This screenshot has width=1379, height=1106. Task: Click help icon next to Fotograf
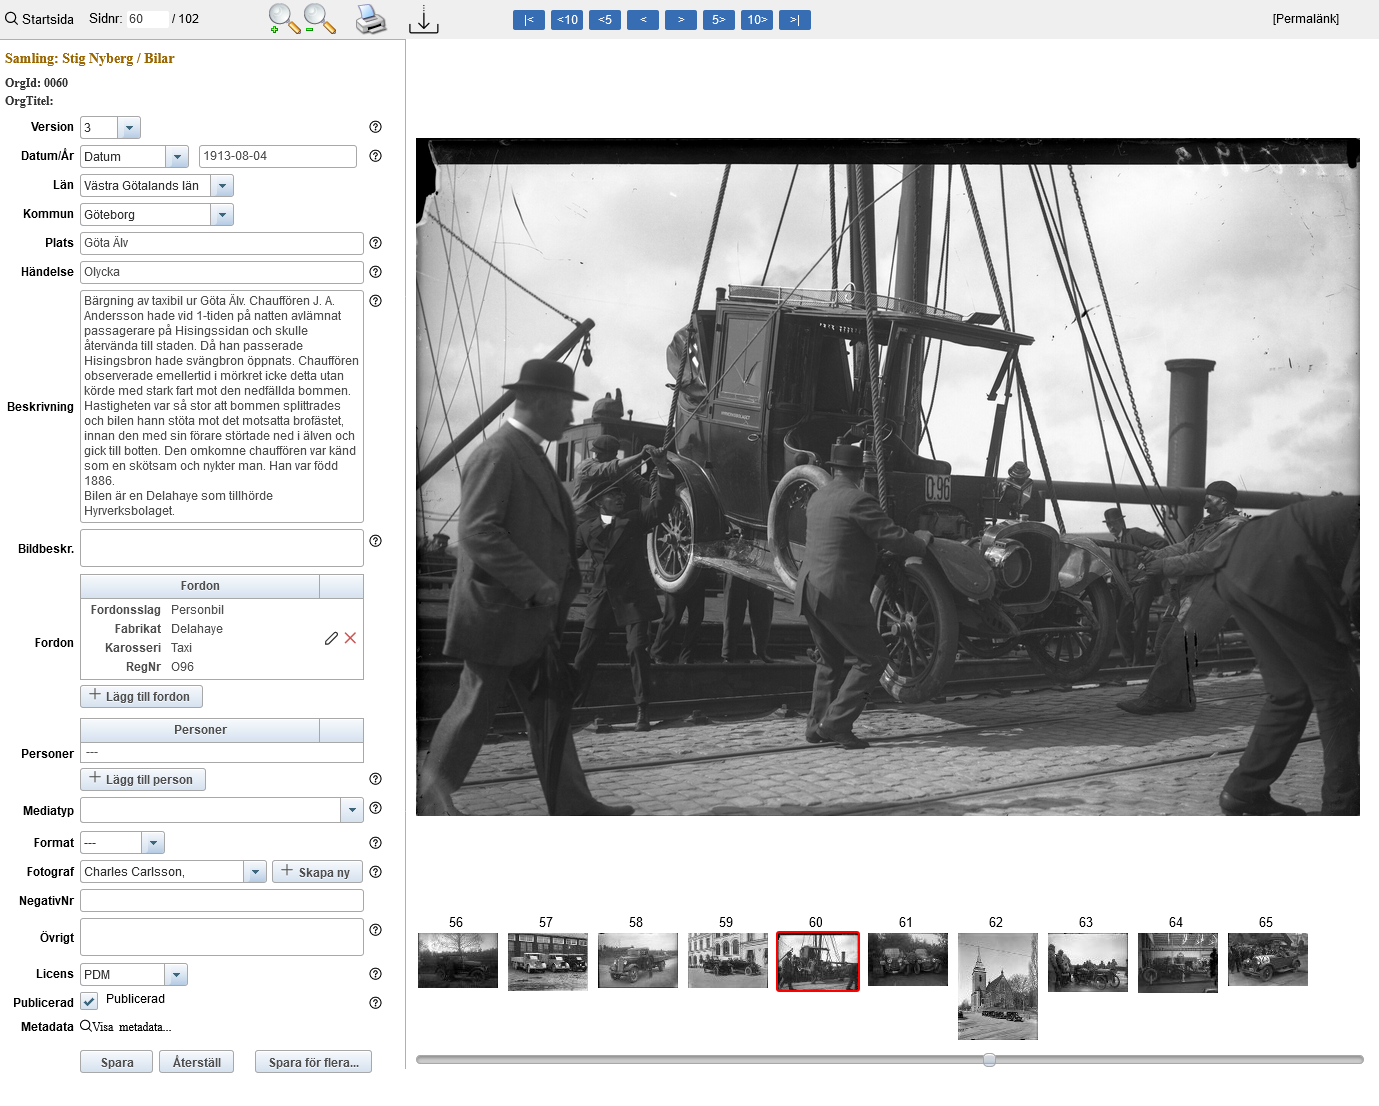[376, 872]
